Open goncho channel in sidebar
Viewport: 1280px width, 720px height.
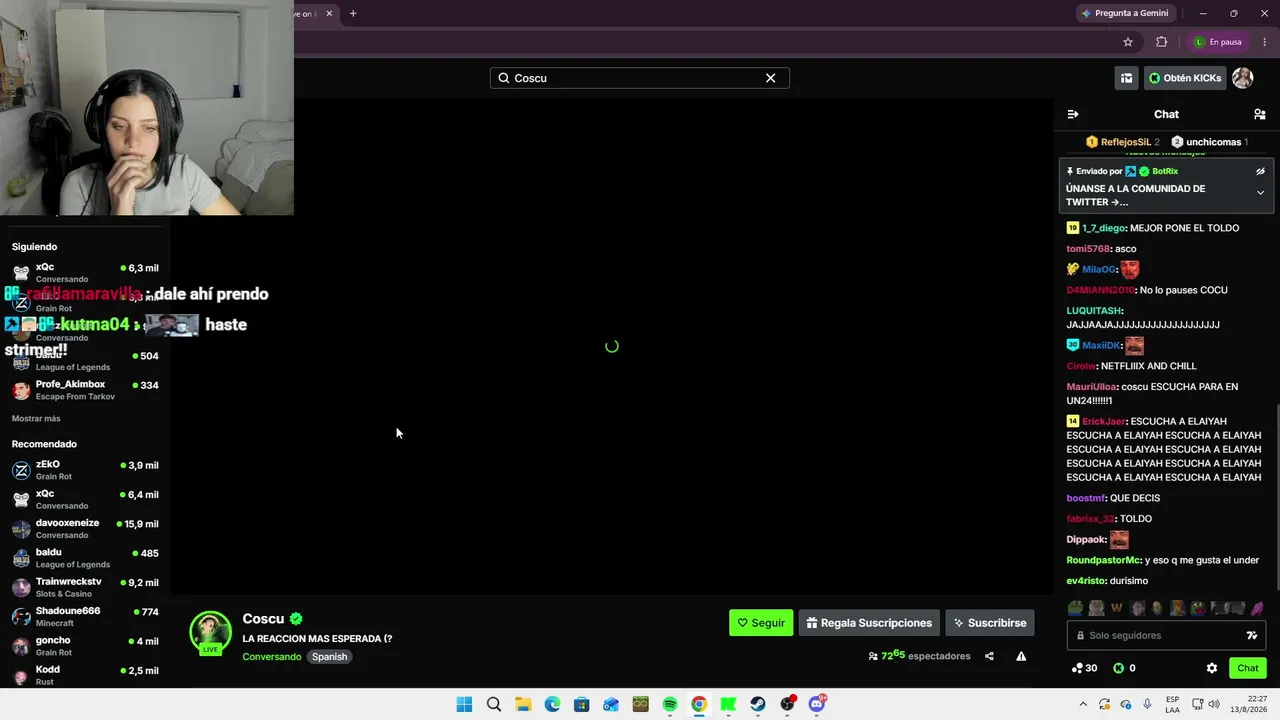[85, 646]
